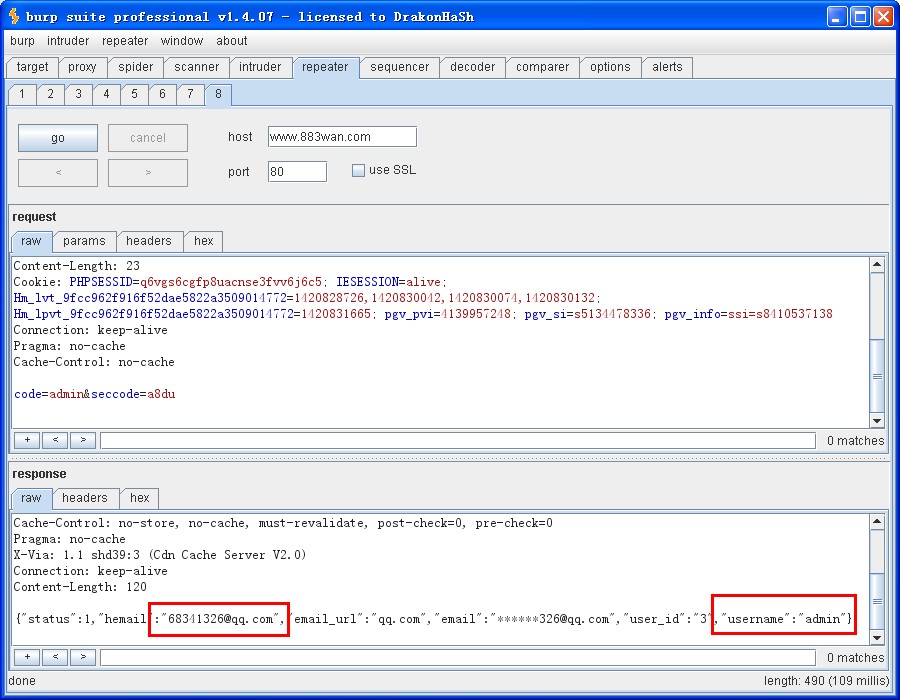Click request pane scrollbar up arrow

877,265
